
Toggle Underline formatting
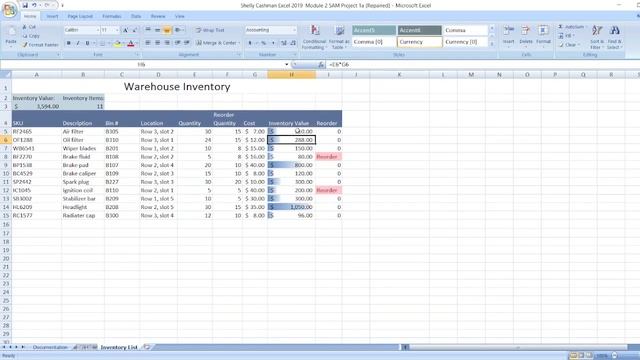pyautogui.click(x=87, y=43)
